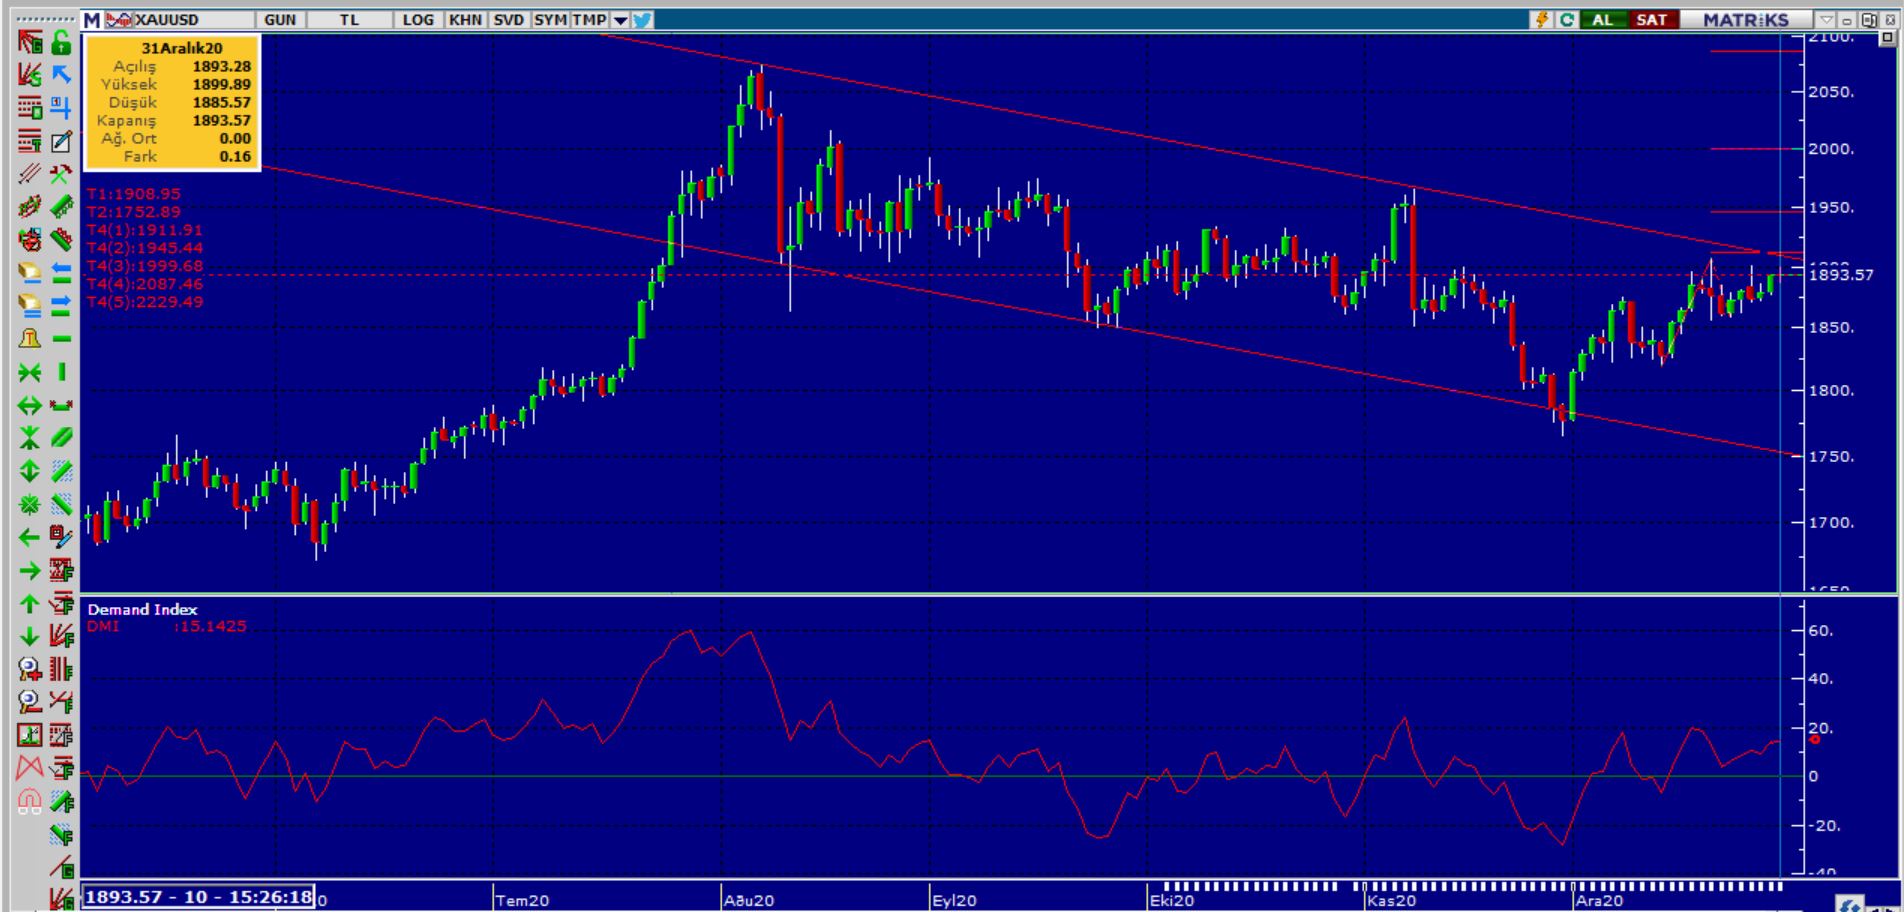The image size is (1904, 912).
Task: Click the DMI value 15.1425
Action: [210, 627]
